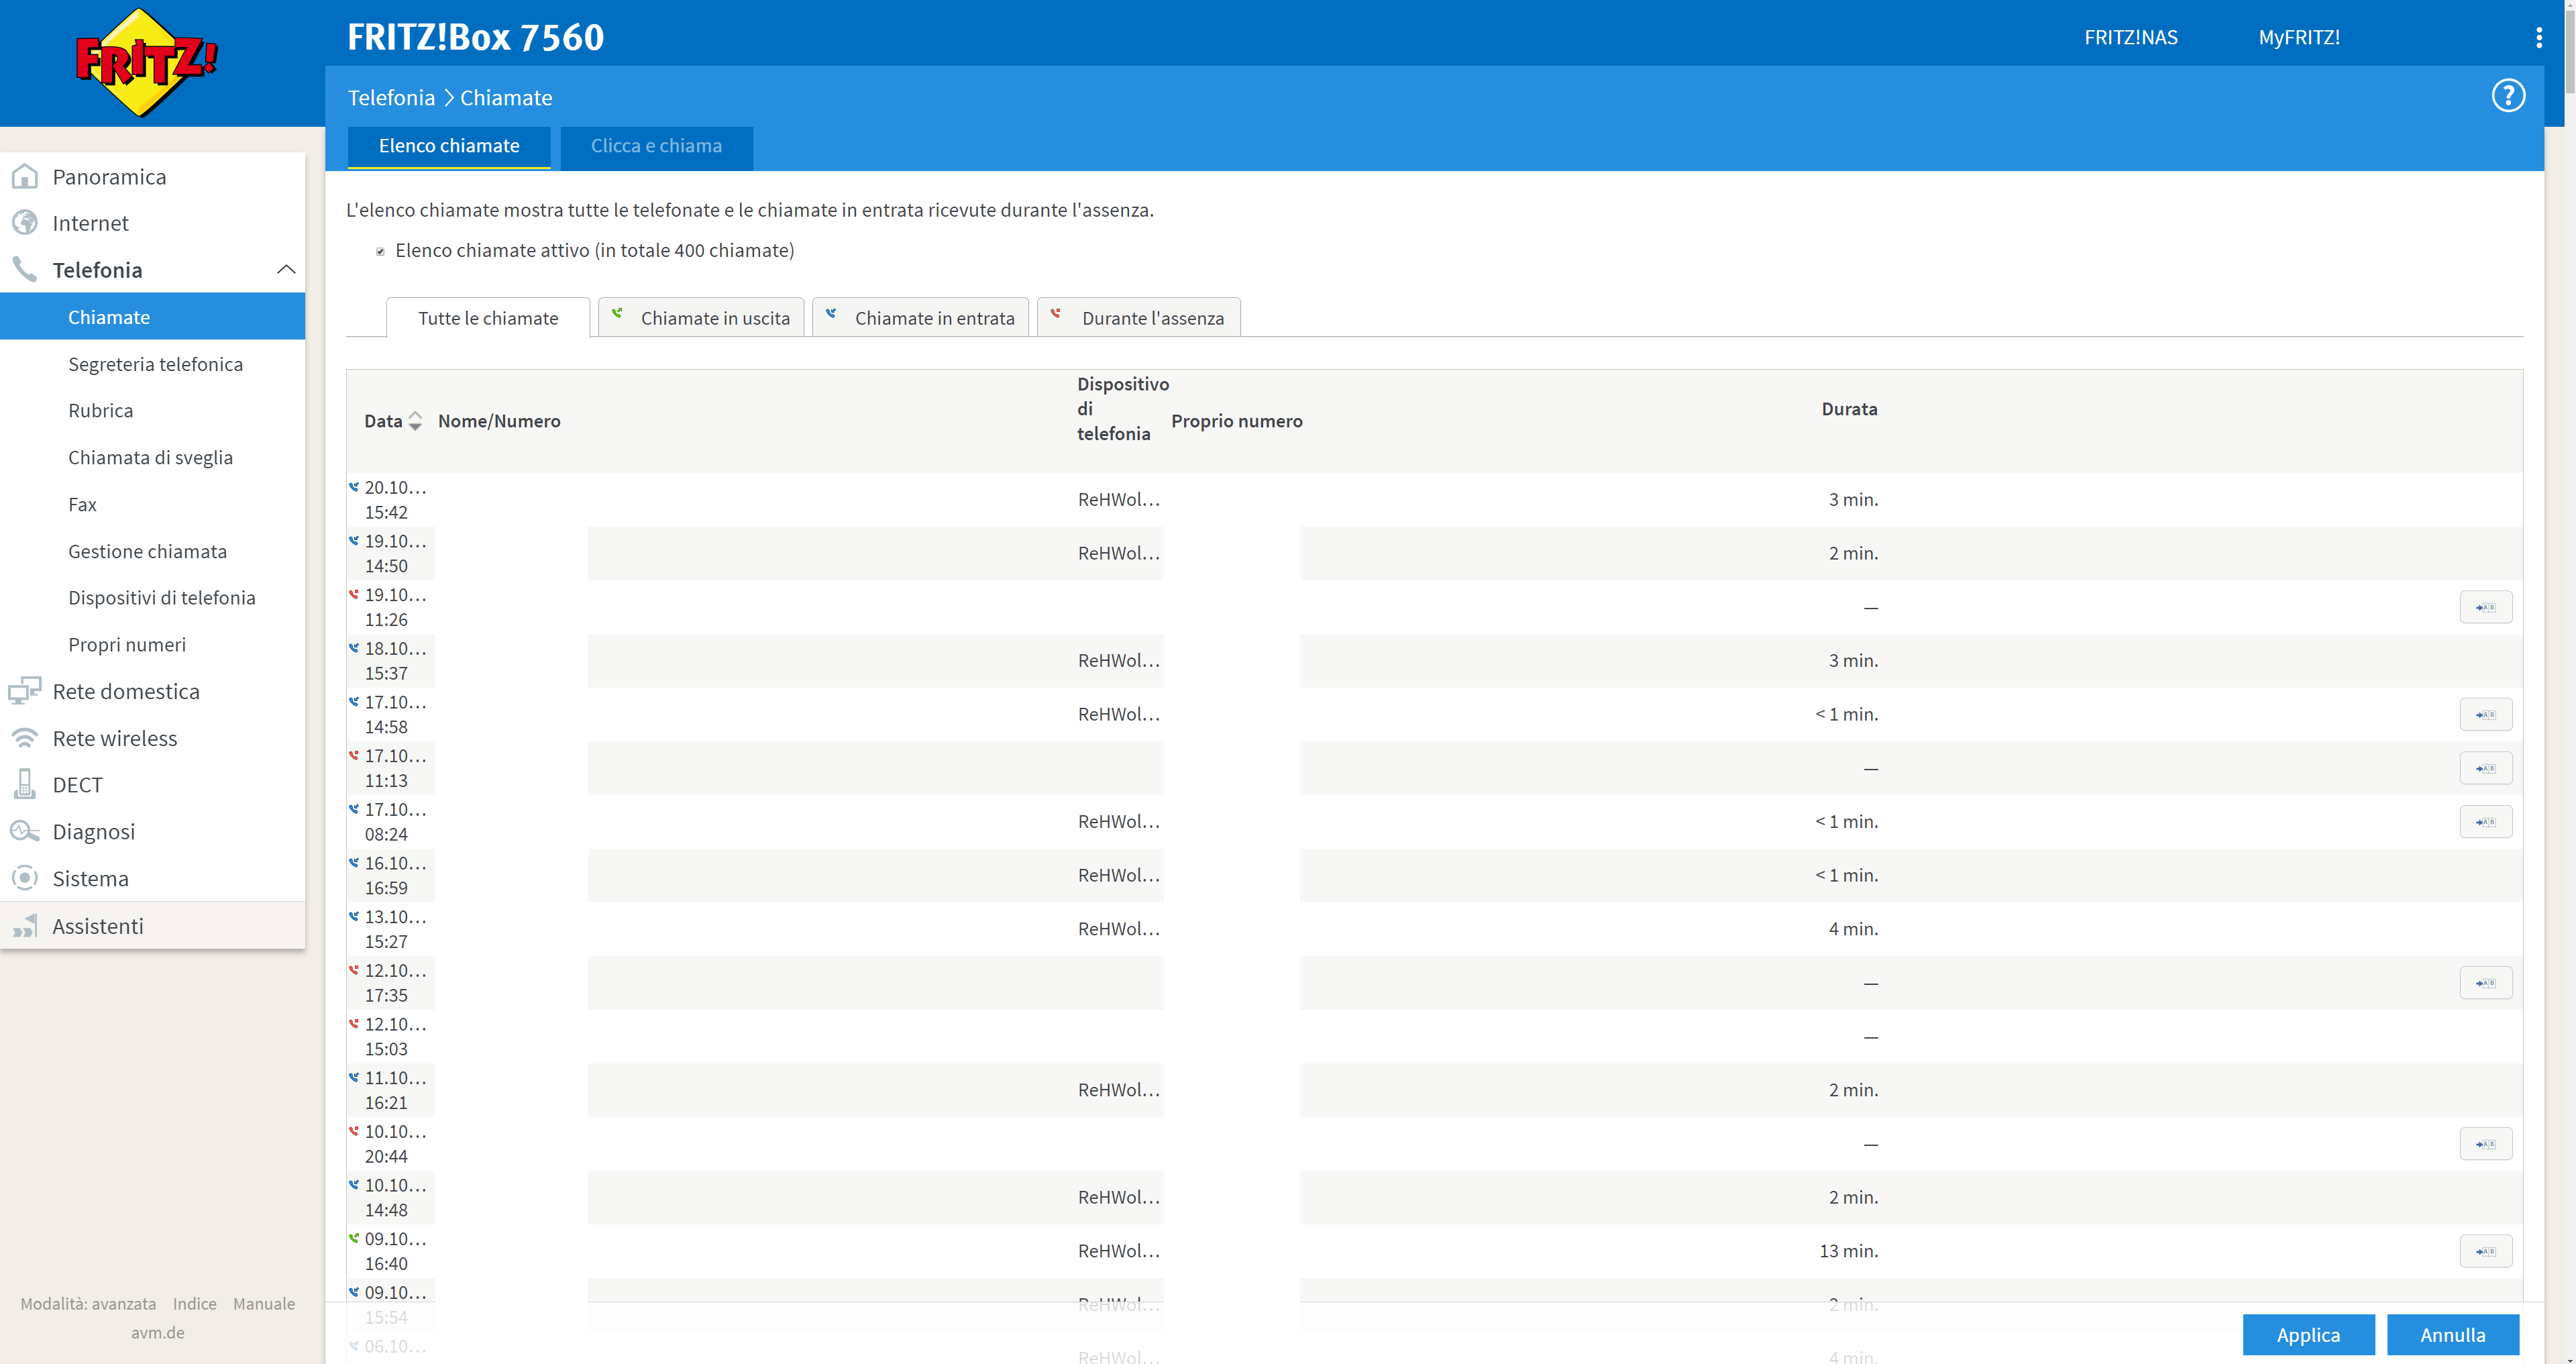2576x1364 pixels.
Task: Switch to Clicca e chiama tab
Action: coord(656,146)
